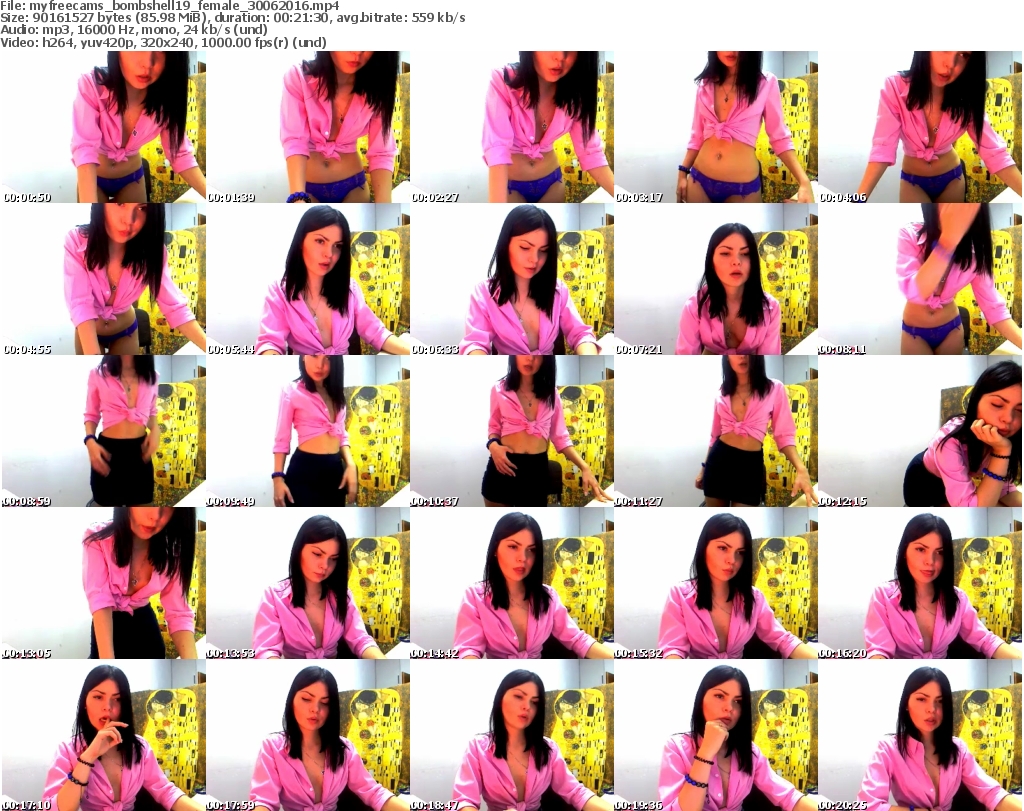Open the thumbnail frame stamped 00:13:05
The image size is (1024, 811).
(x=104, y=583)
